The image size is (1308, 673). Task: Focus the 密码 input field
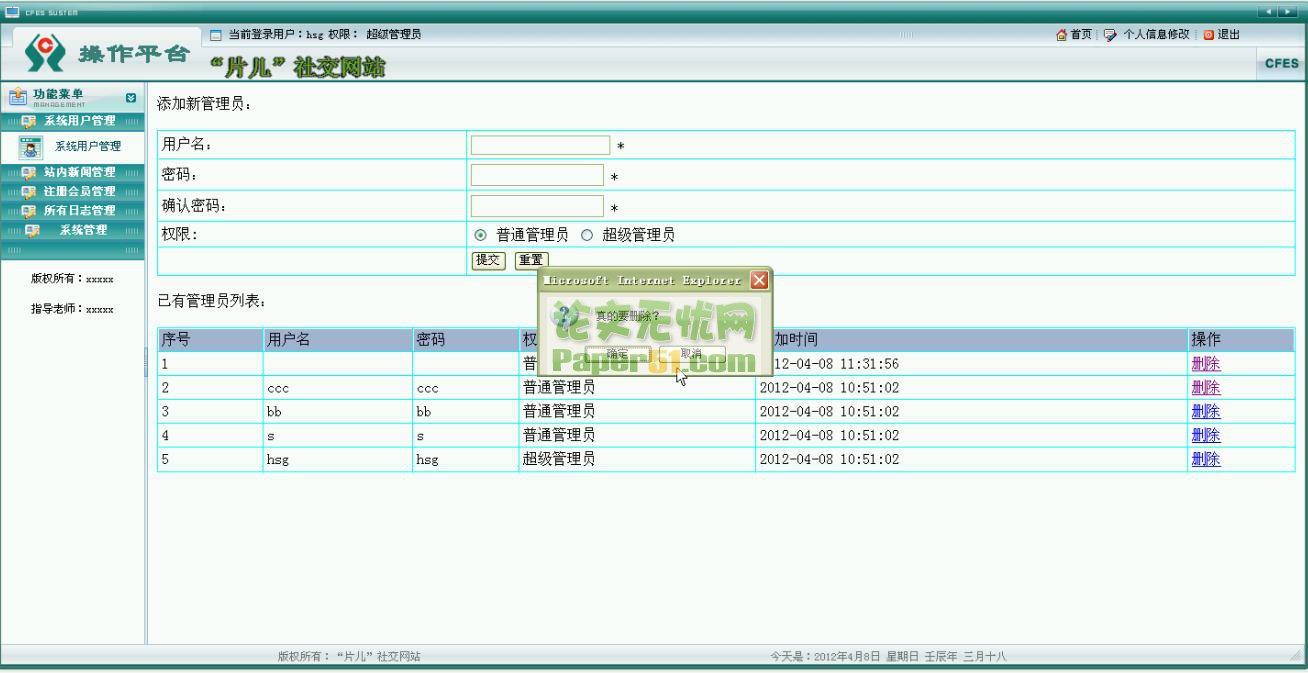537,175
